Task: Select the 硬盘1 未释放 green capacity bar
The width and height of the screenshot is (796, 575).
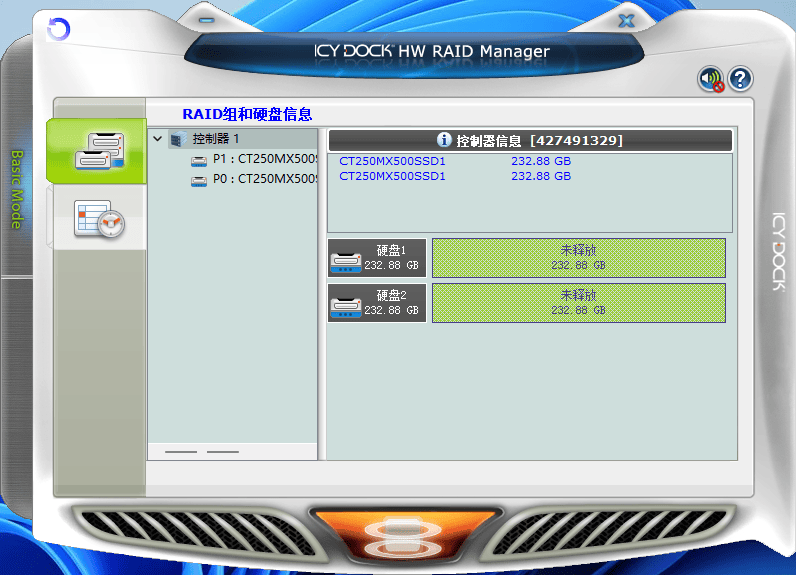Action: point(578,258)
